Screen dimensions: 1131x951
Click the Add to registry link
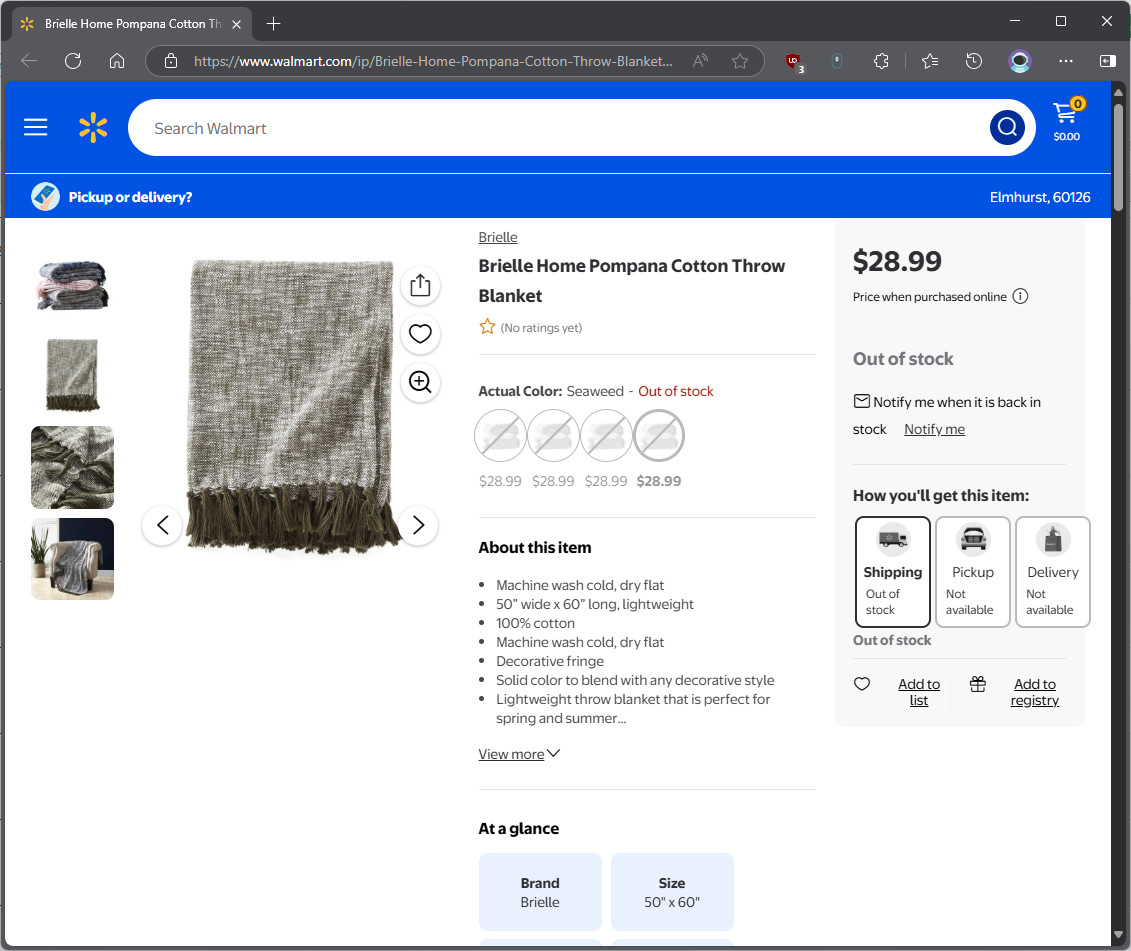[x=1034, y=692]
